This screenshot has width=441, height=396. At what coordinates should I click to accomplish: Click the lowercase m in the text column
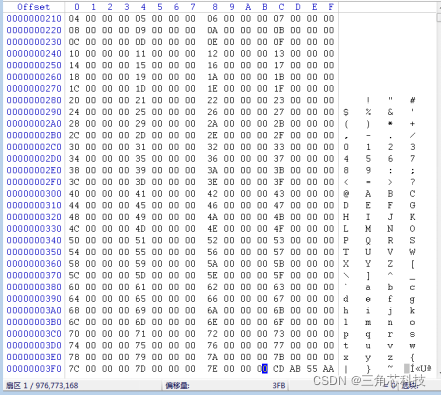tap(368, 322)
